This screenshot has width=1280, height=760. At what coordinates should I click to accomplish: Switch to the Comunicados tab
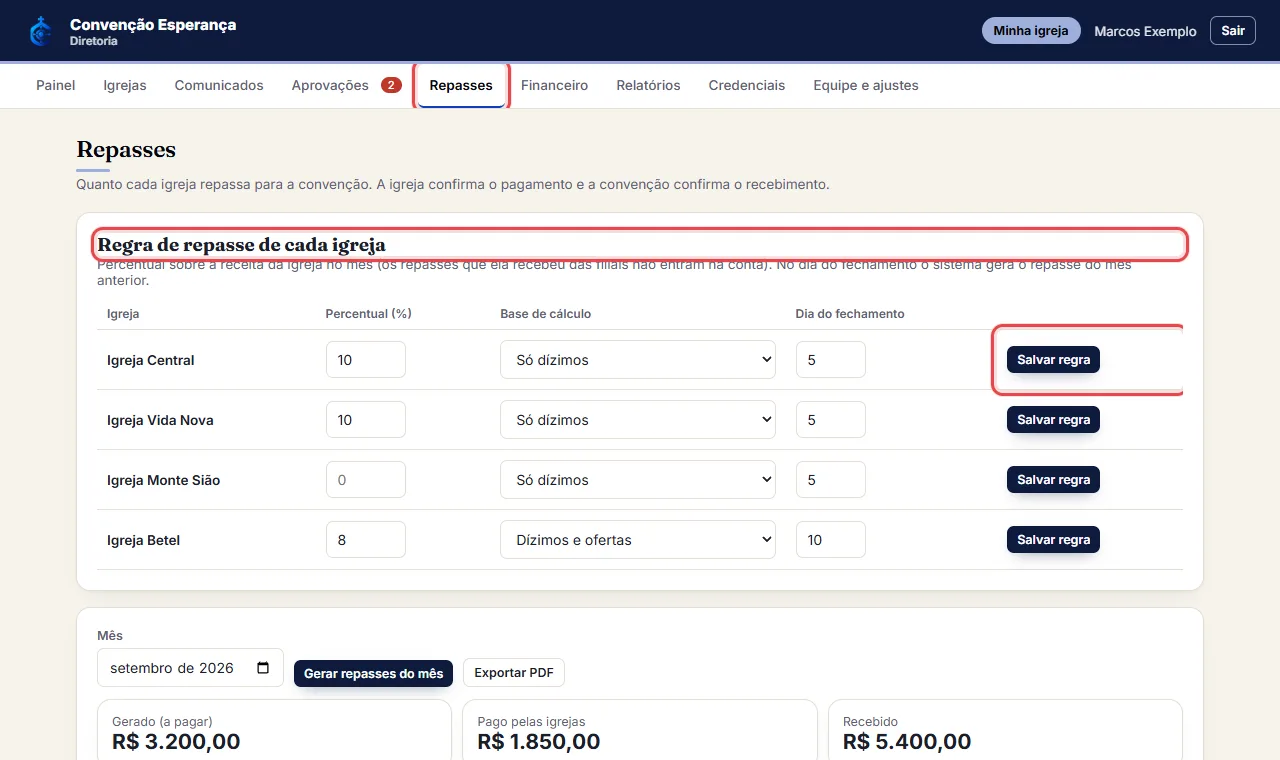(219, 85)
